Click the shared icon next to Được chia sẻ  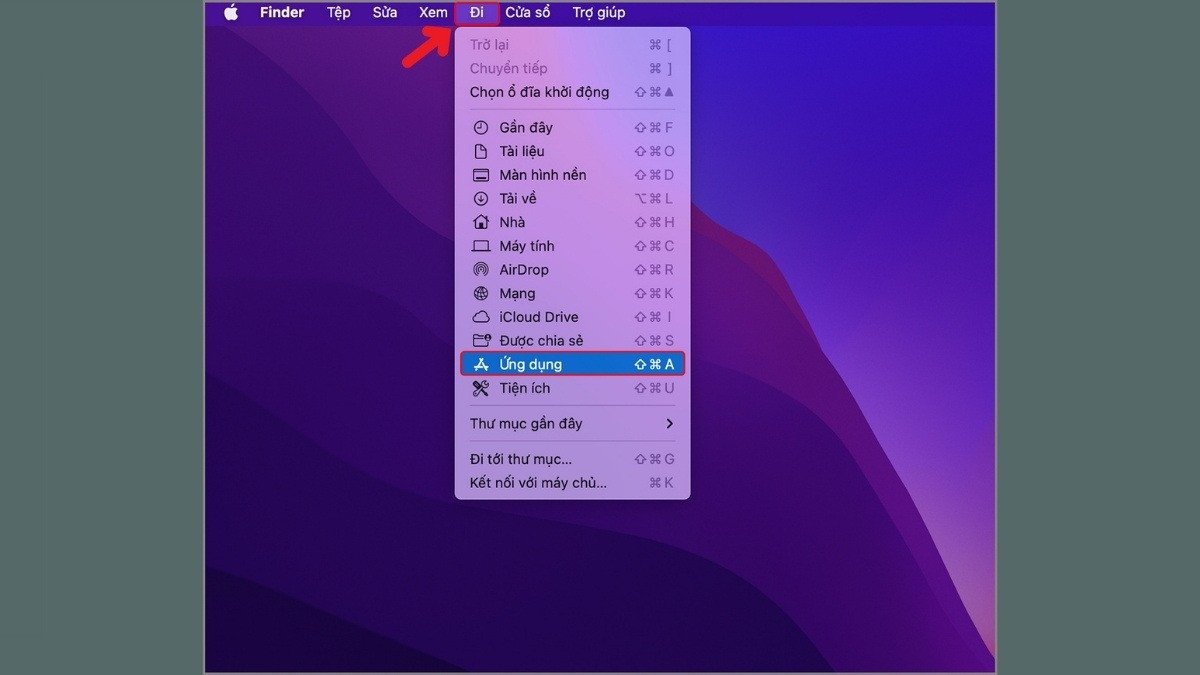(480, 340)
